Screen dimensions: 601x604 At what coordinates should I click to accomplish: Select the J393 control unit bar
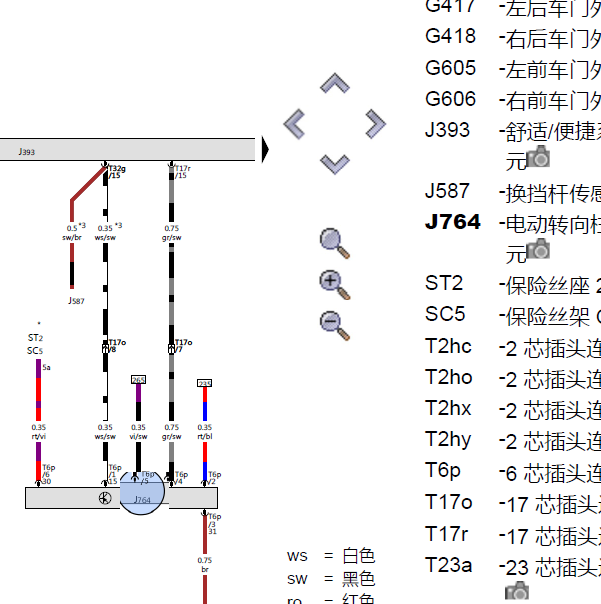[127, 149]
